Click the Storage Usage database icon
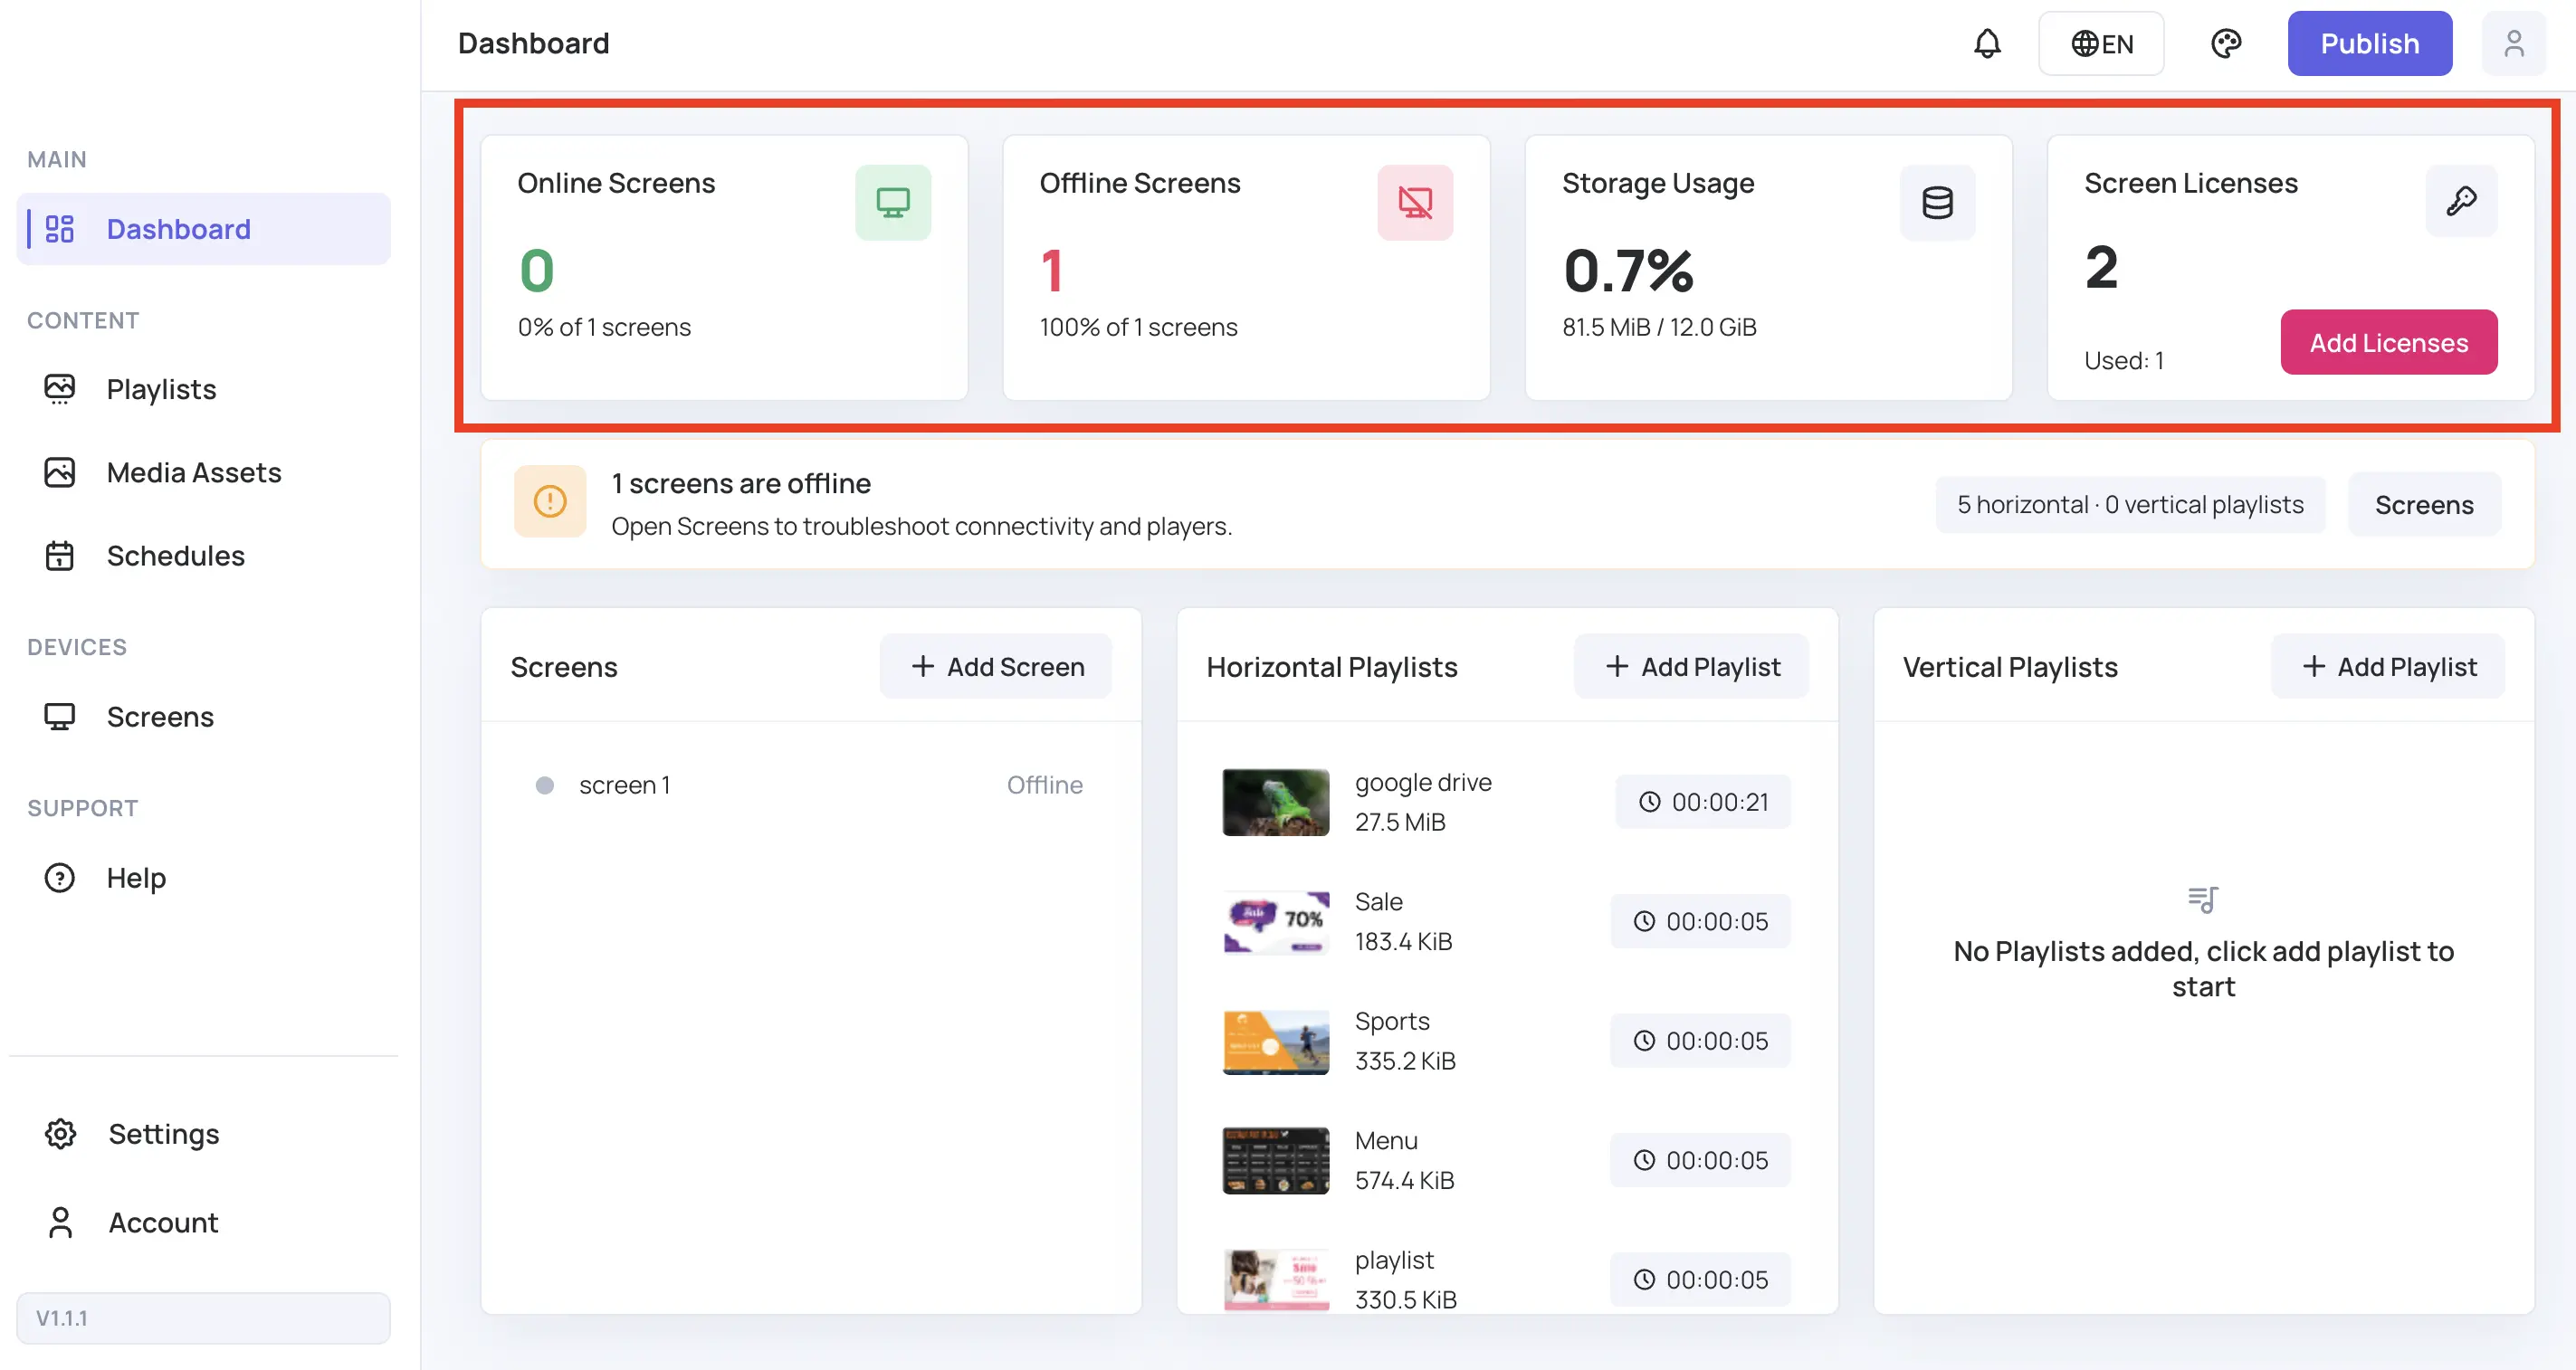The width and height of the screenshot is (2576, 1370). (1937, 203)
